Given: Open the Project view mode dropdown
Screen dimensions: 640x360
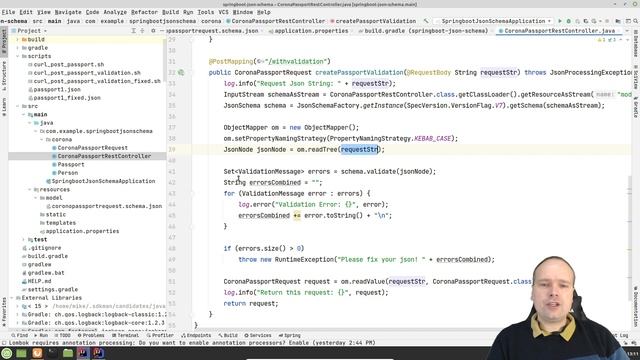Looking at the screenshot, I should coord(31,31).
